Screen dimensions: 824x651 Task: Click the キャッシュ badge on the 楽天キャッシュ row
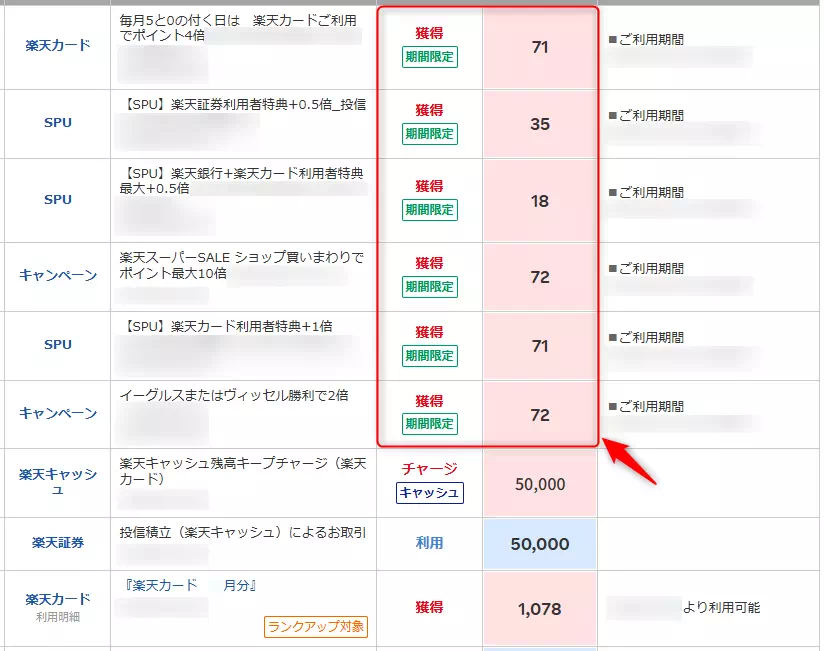pos(430,493)
